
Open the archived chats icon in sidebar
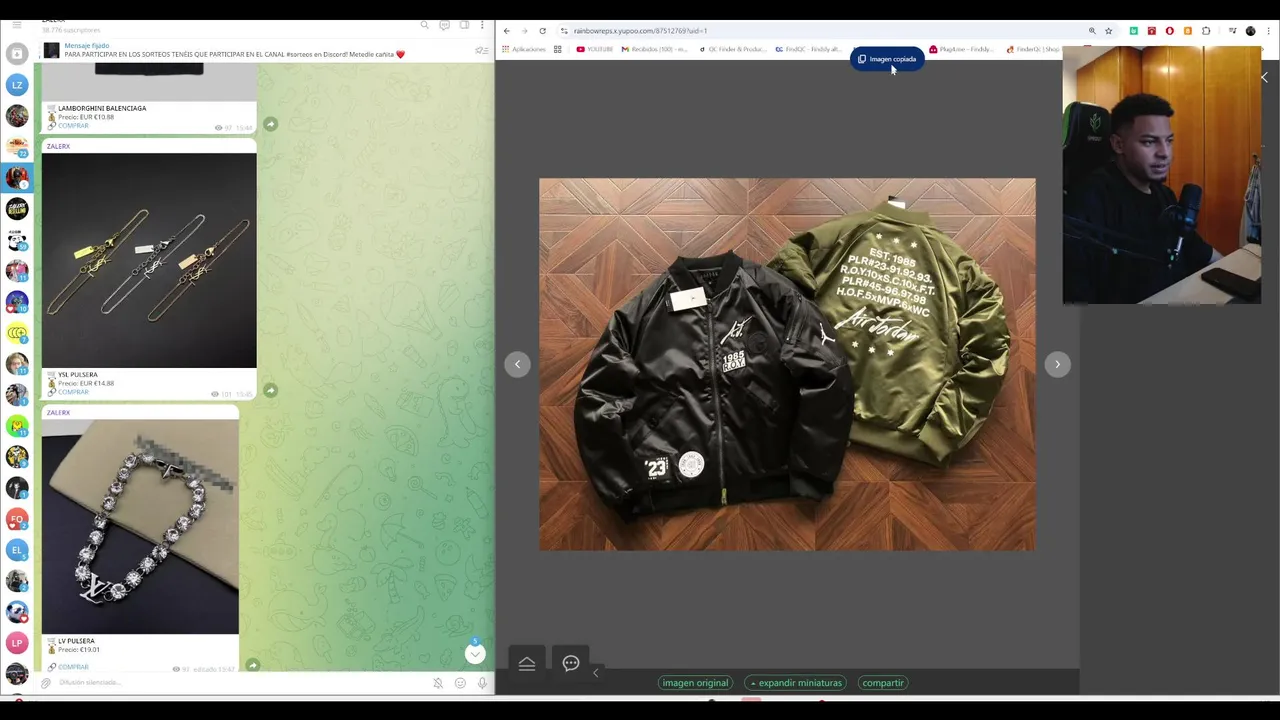(17, 54)
